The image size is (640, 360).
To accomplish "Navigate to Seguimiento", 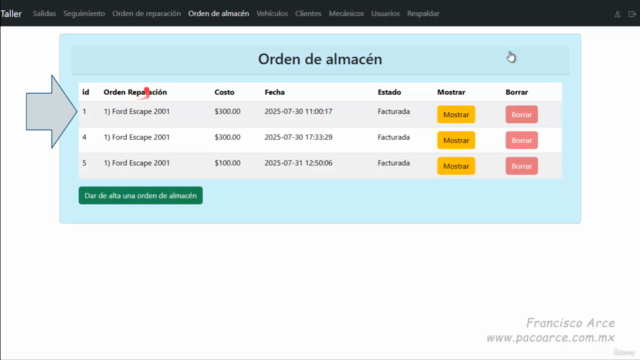I will coord(84,13).
